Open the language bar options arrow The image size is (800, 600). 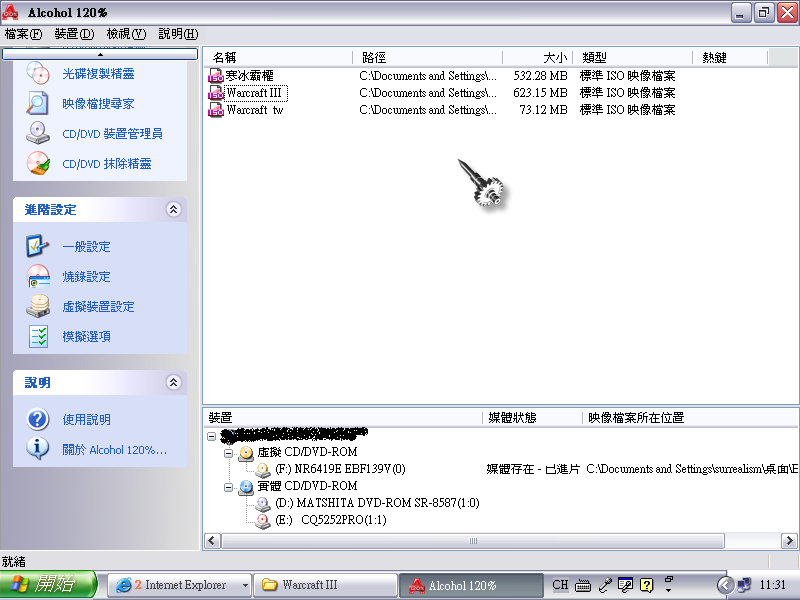pyautogui.click(x=668, y=591)
